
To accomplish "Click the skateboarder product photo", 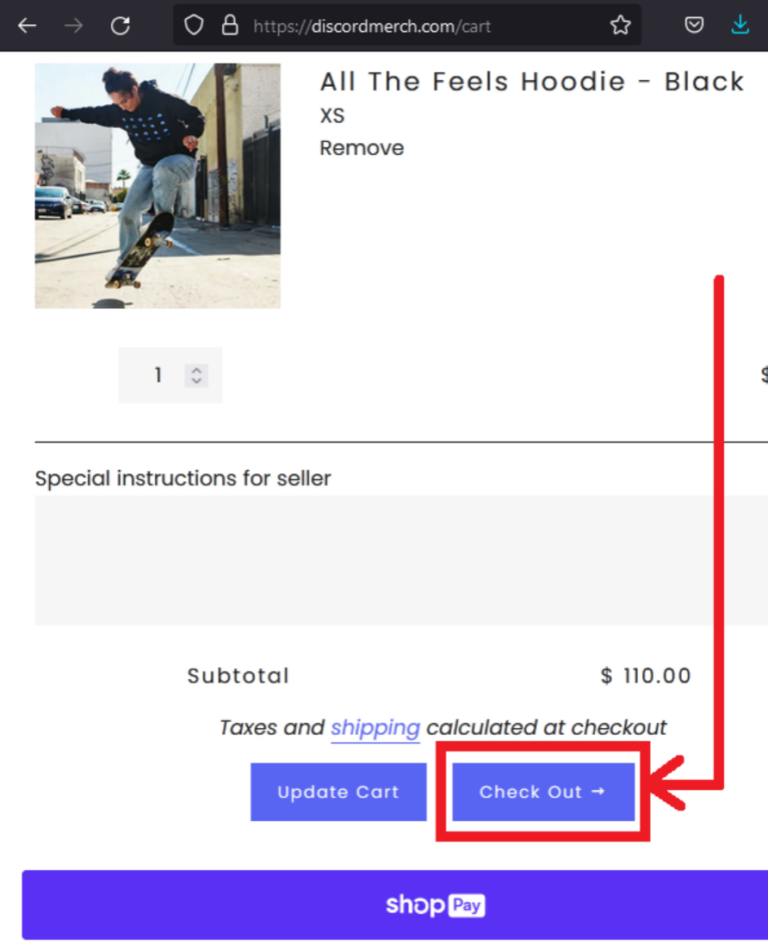I will [157, 186].
